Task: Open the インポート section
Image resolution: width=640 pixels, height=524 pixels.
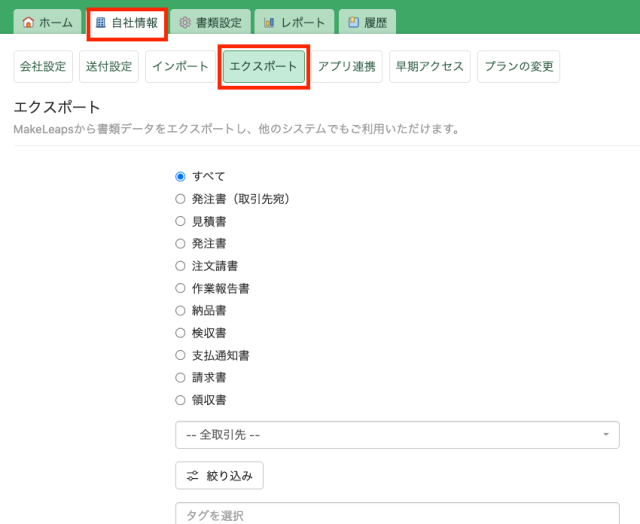Action: click(180, 67)
